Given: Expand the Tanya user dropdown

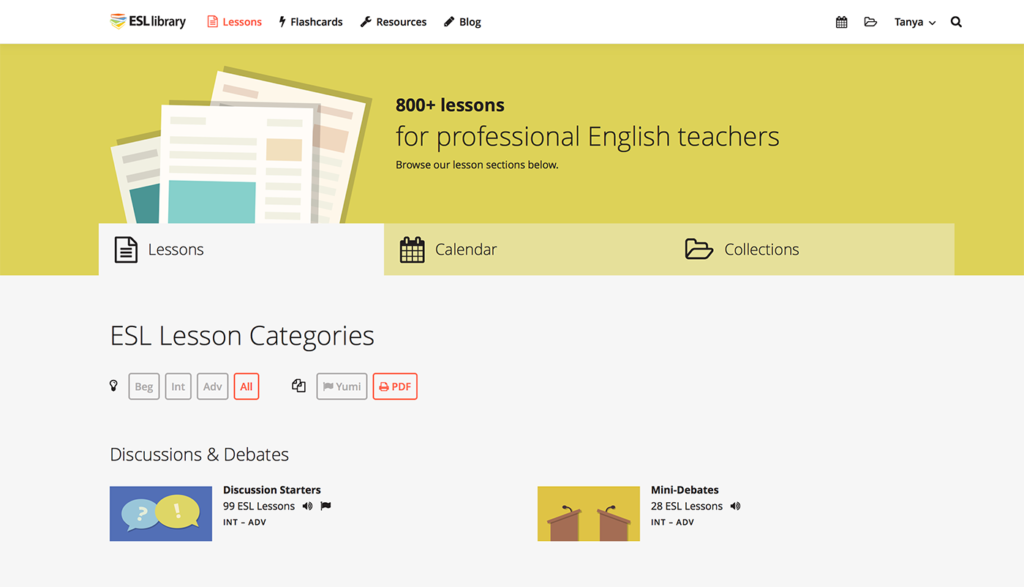Looking at the screenshot, I should click(915, 22).
